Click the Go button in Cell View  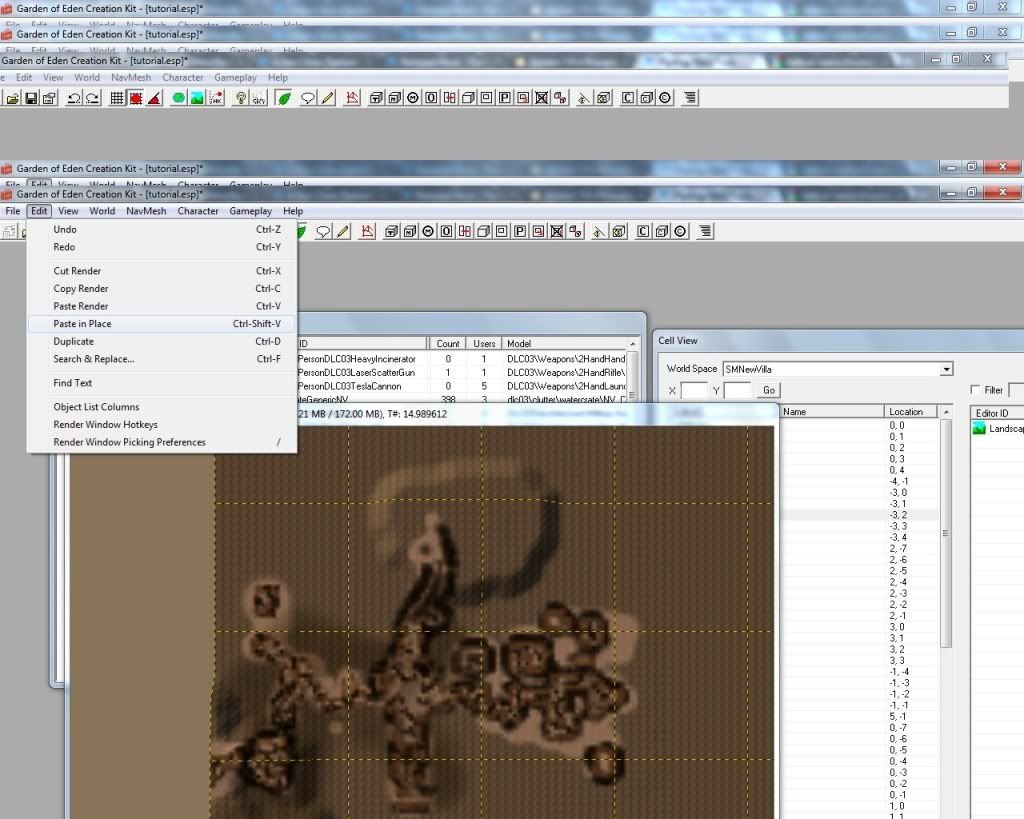pyautogui.click(x=769, y=390)
